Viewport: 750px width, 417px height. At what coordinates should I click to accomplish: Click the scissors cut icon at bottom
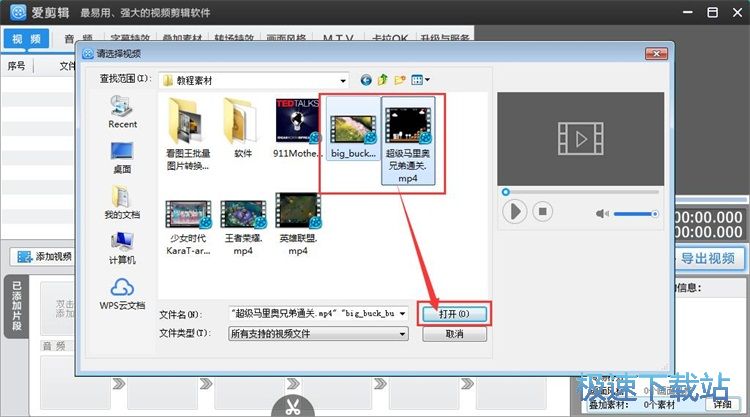[293, 406]
